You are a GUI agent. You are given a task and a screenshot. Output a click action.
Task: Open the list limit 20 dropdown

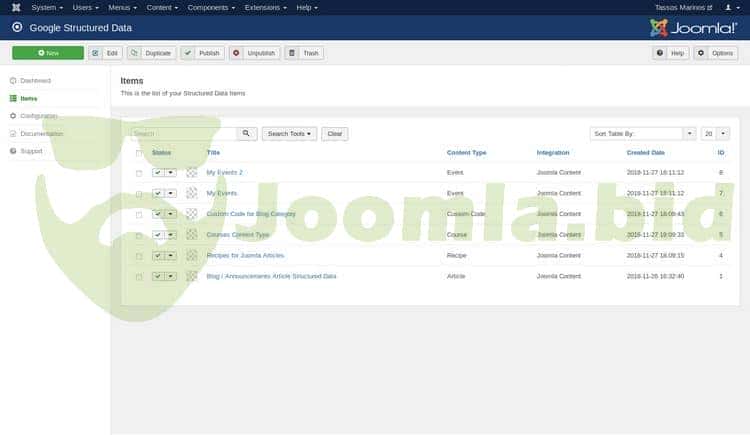click(715, 134)
